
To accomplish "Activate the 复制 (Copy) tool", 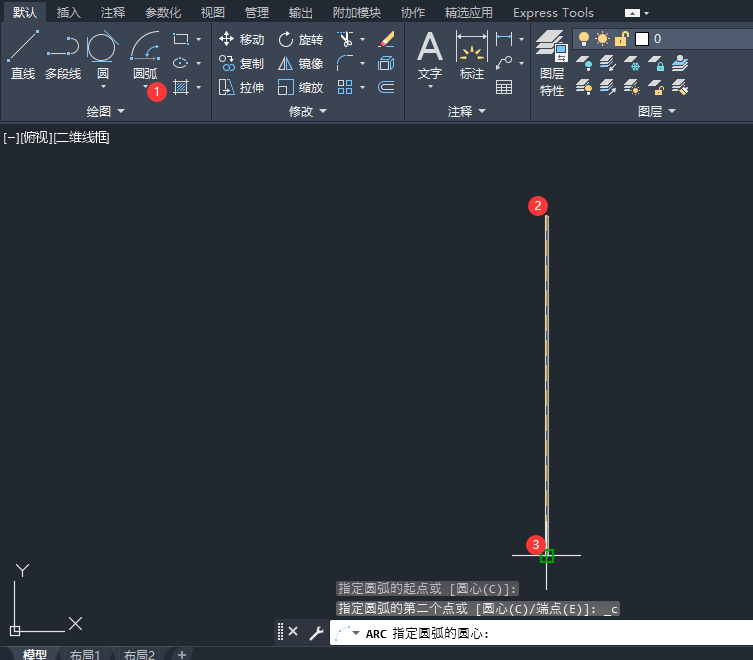I will tap(242, 63).
